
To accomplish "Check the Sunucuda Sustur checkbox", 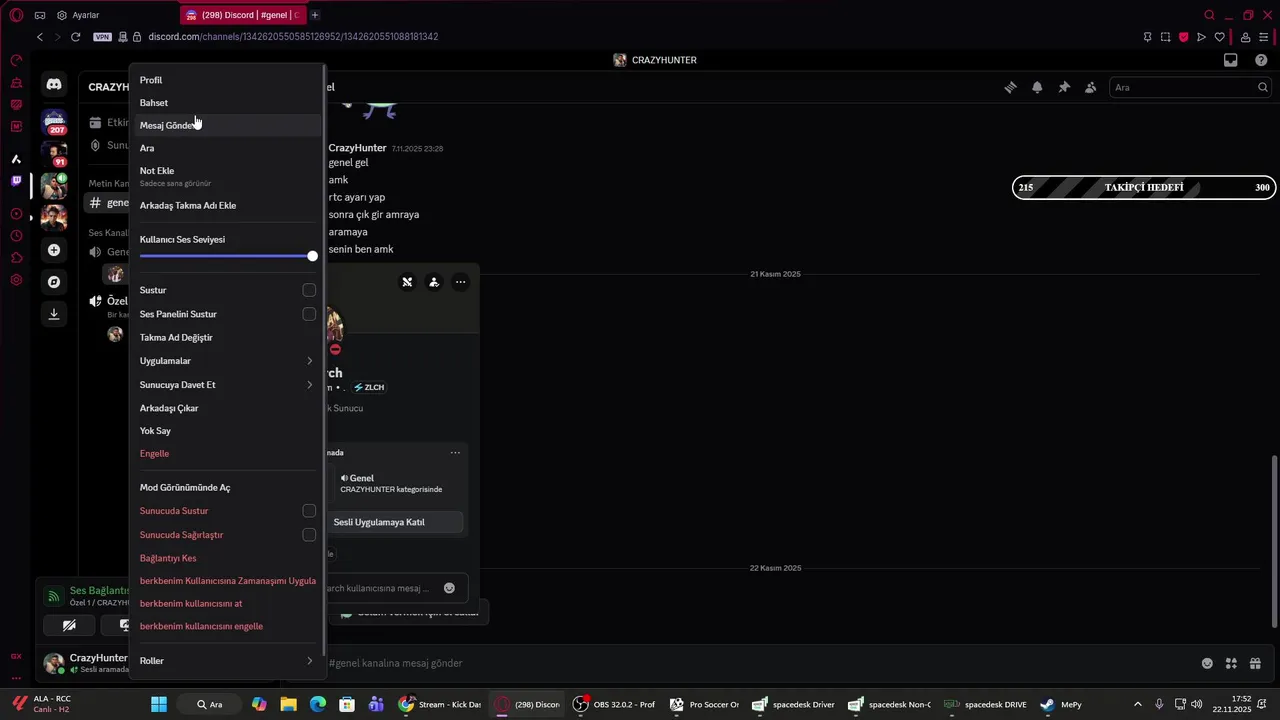I will (309, 511).
